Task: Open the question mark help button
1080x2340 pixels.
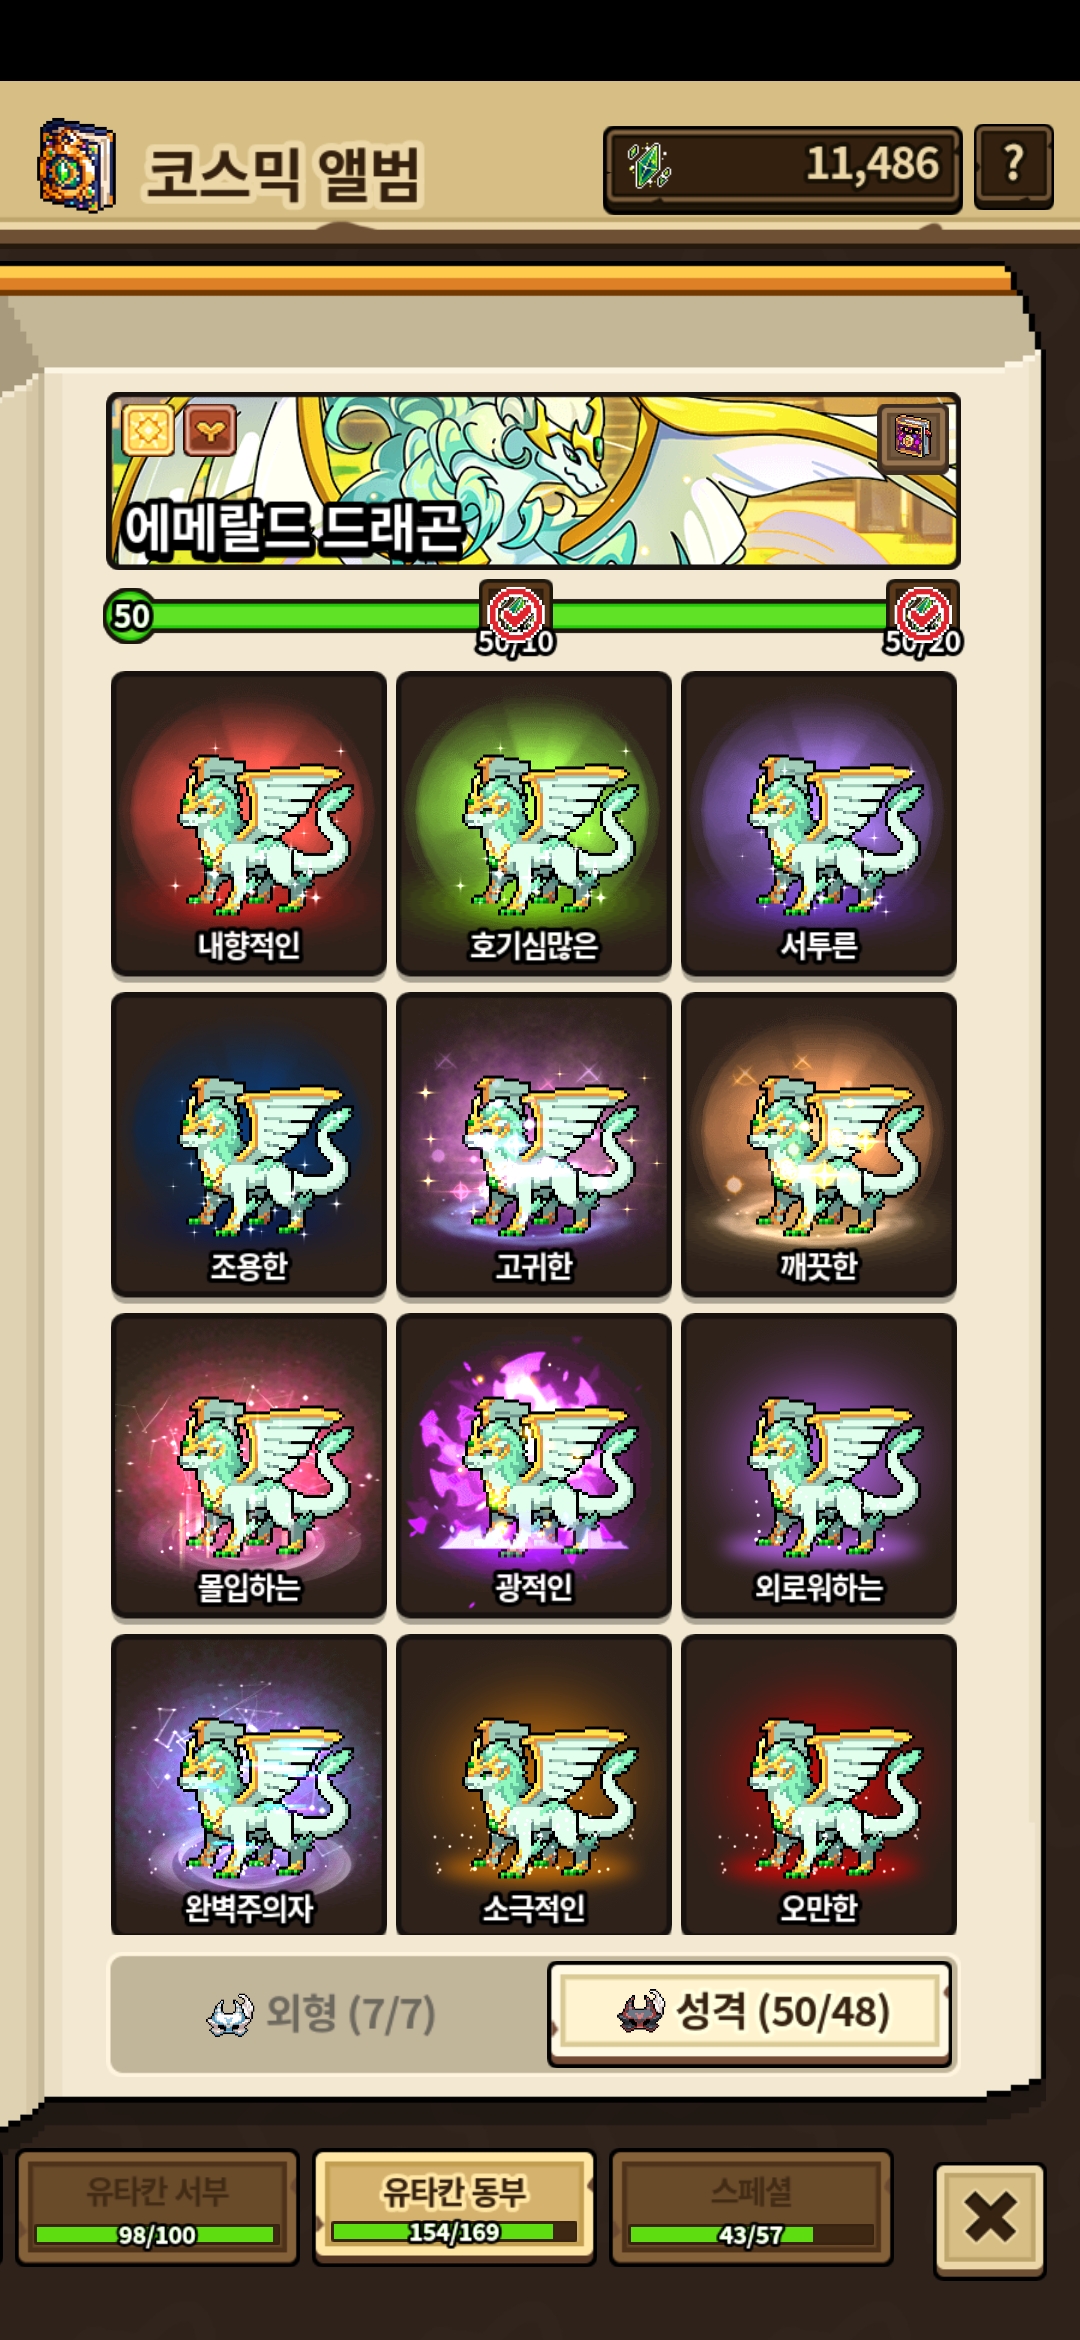Action: point(1013,166)
